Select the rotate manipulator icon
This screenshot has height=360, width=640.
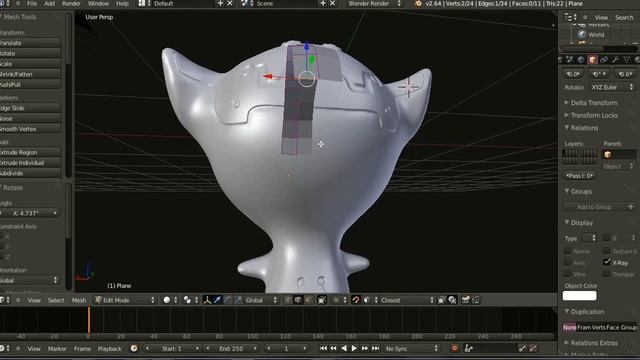click(x=228, y=300)
